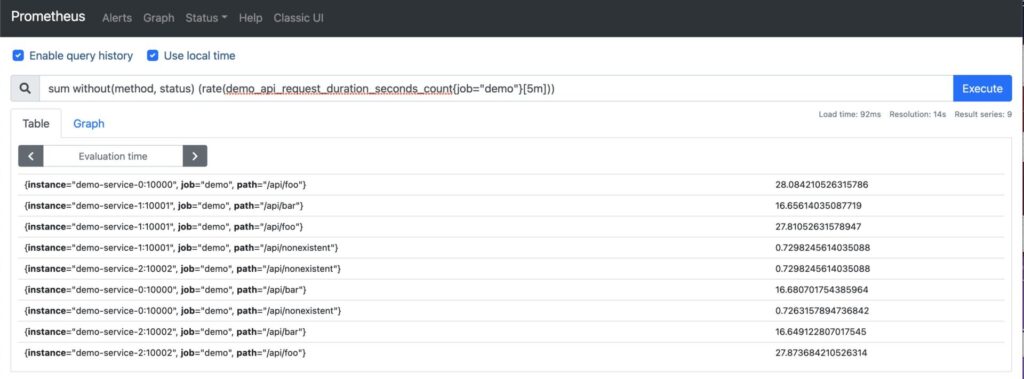
Task: Select the demo-service-0:10000 /api/nonexistent series
Action: 183,310
